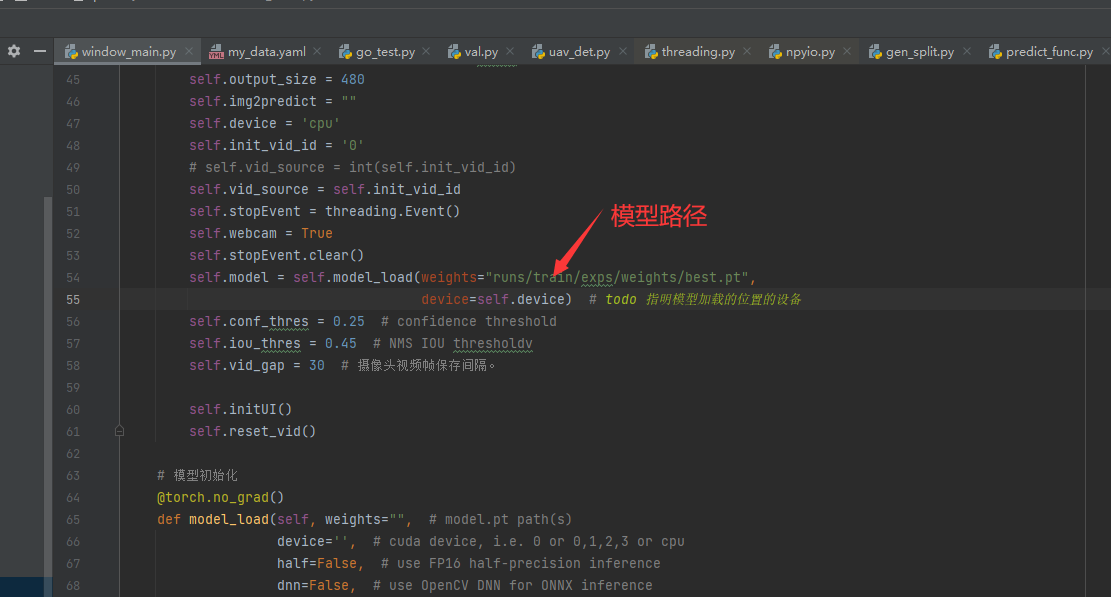The width and height of the screenshot is (1111, 597).
Task: Switch to uav_det.py tab
Action: 579,52
